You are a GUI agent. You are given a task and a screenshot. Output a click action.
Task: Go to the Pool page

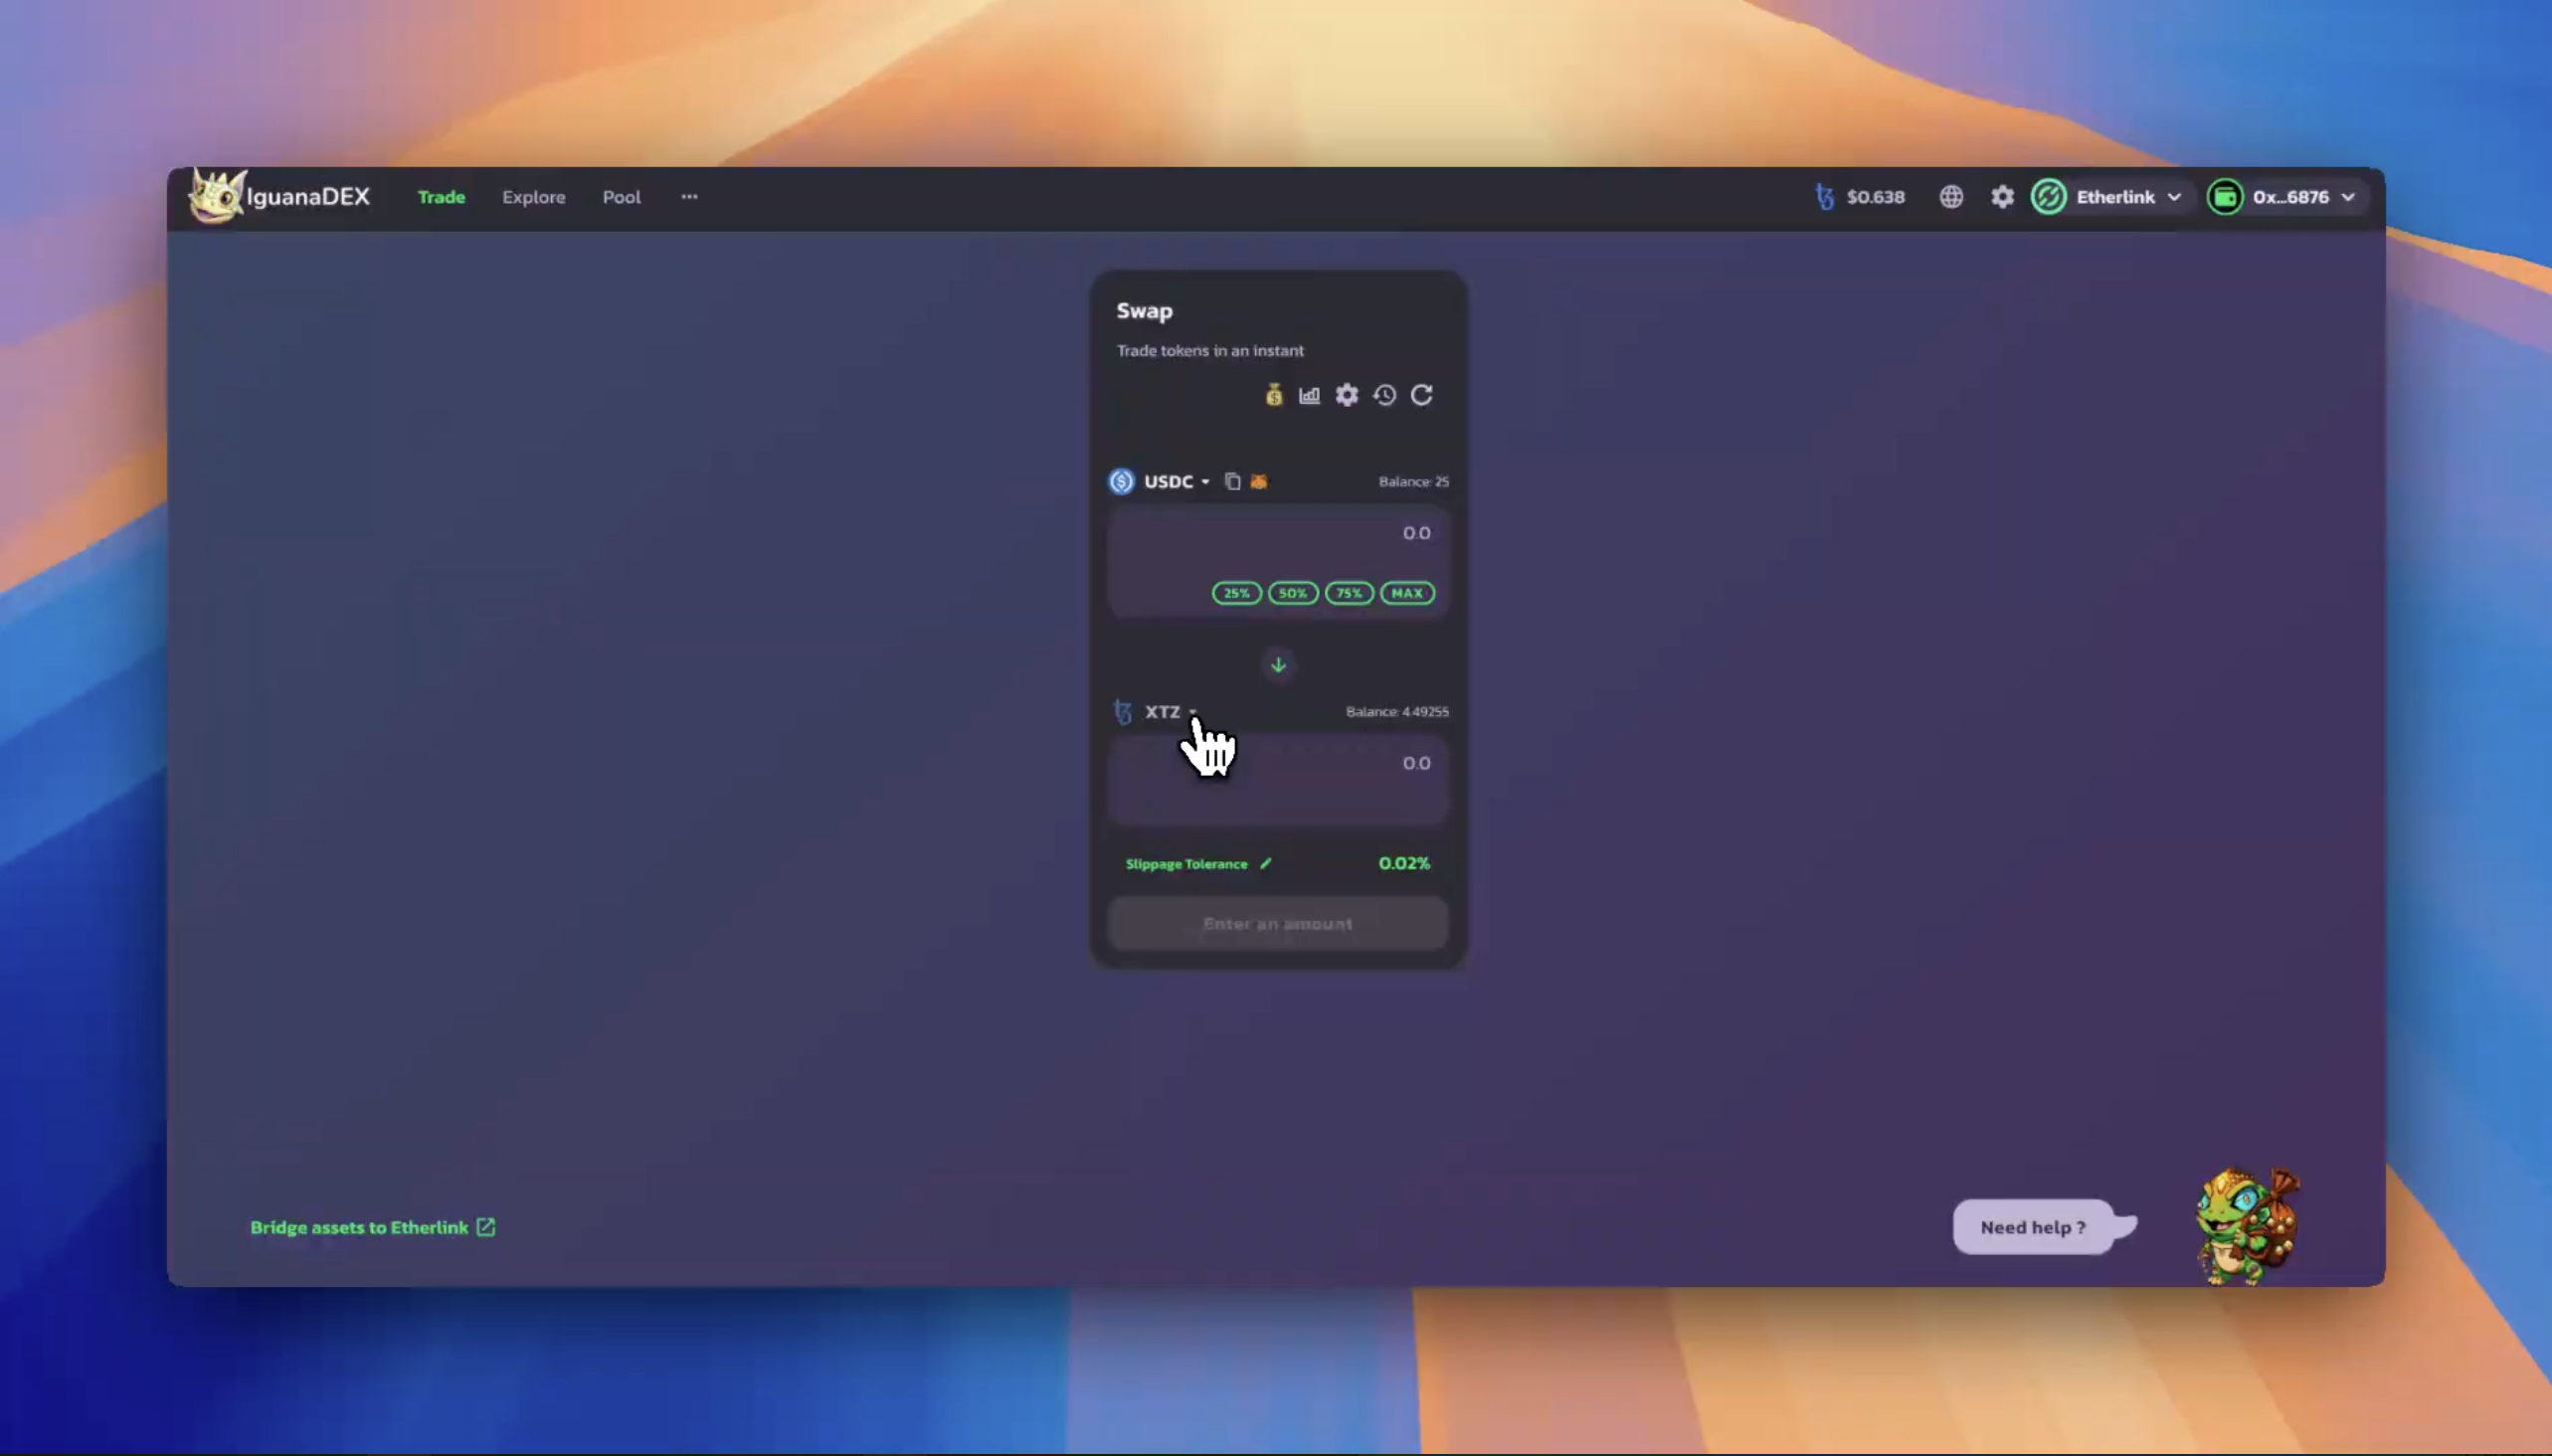pyautogui.click(x=621, y=197)
